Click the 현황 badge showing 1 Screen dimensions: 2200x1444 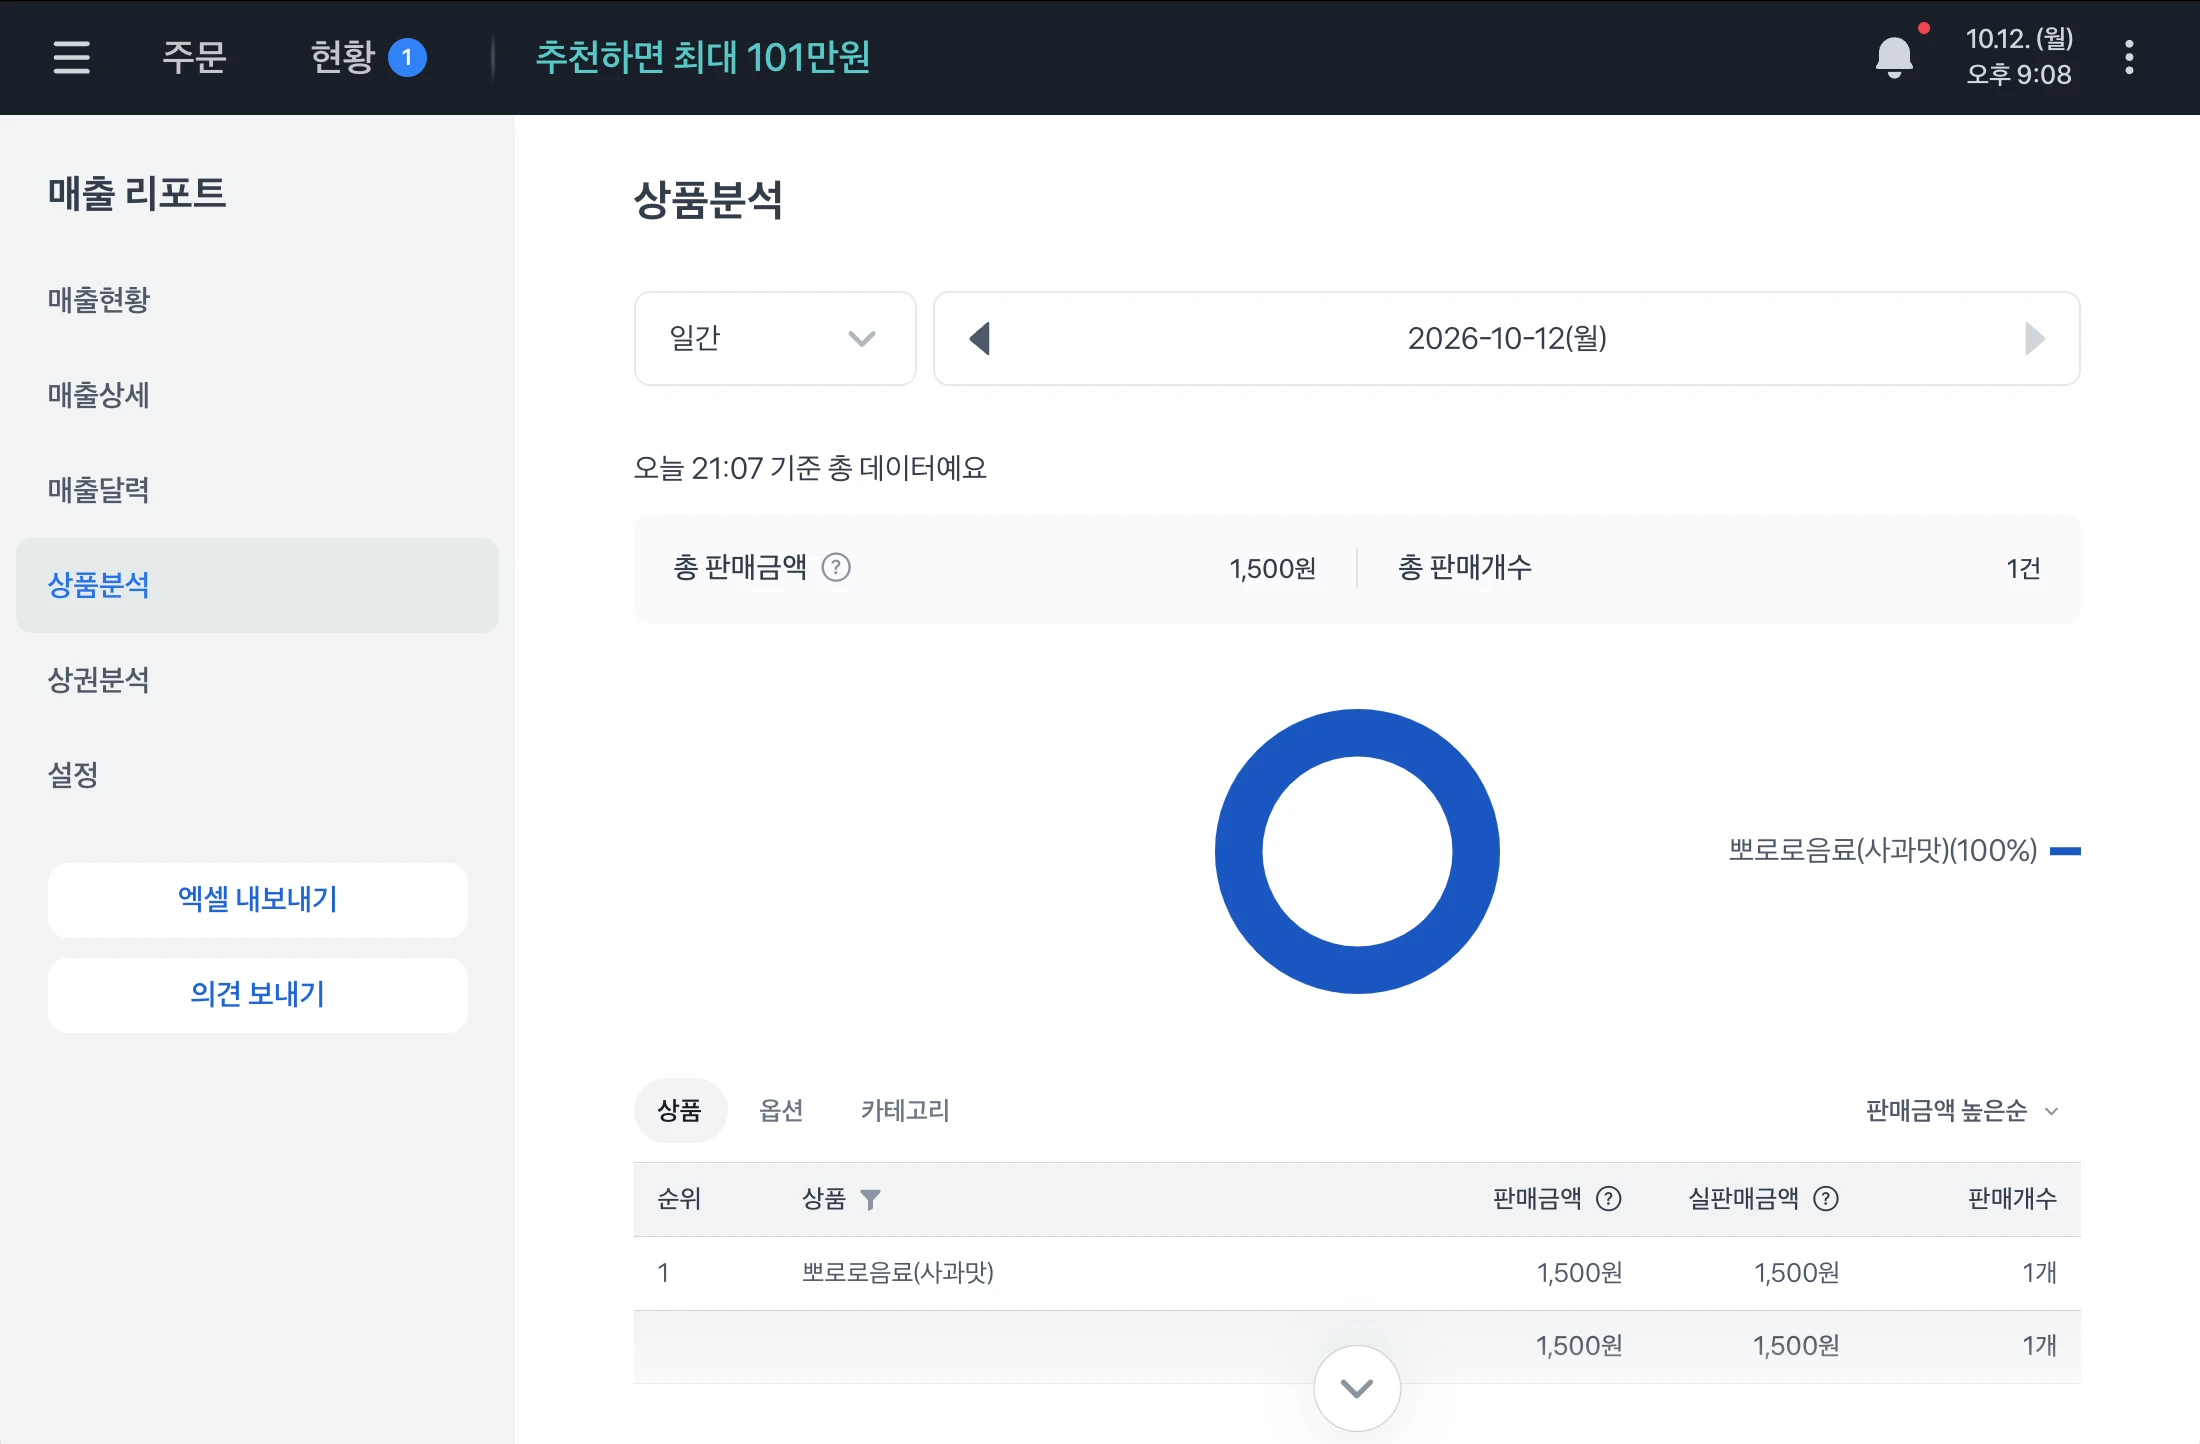(x=407, y=57)
